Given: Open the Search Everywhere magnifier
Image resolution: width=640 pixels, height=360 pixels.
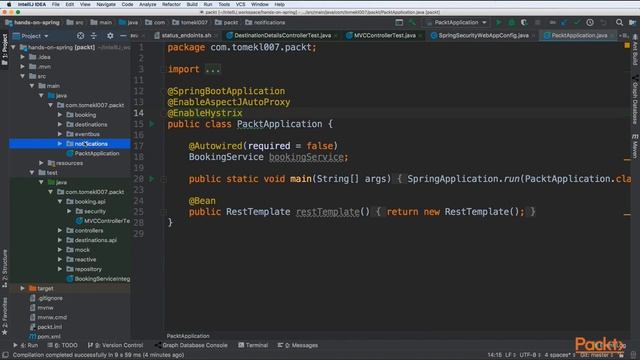Looking at the screenshot, I should pyautogui.click(x=619, y=22).
